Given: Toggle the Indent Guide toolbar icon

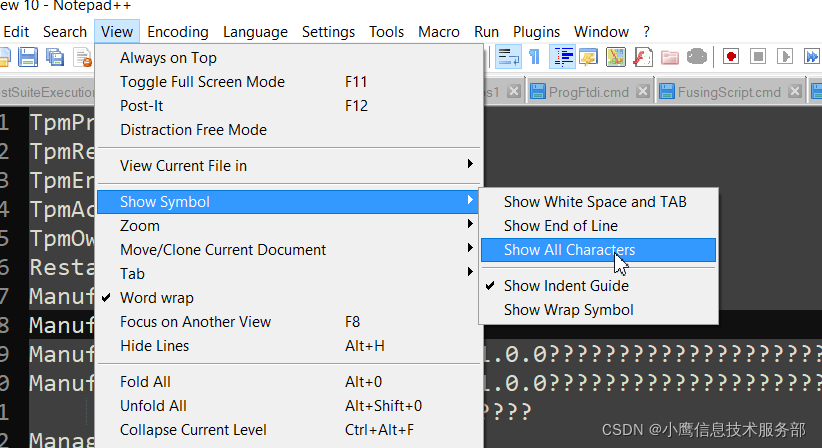Looking at the screenshot, I should [x=562, y=57].
